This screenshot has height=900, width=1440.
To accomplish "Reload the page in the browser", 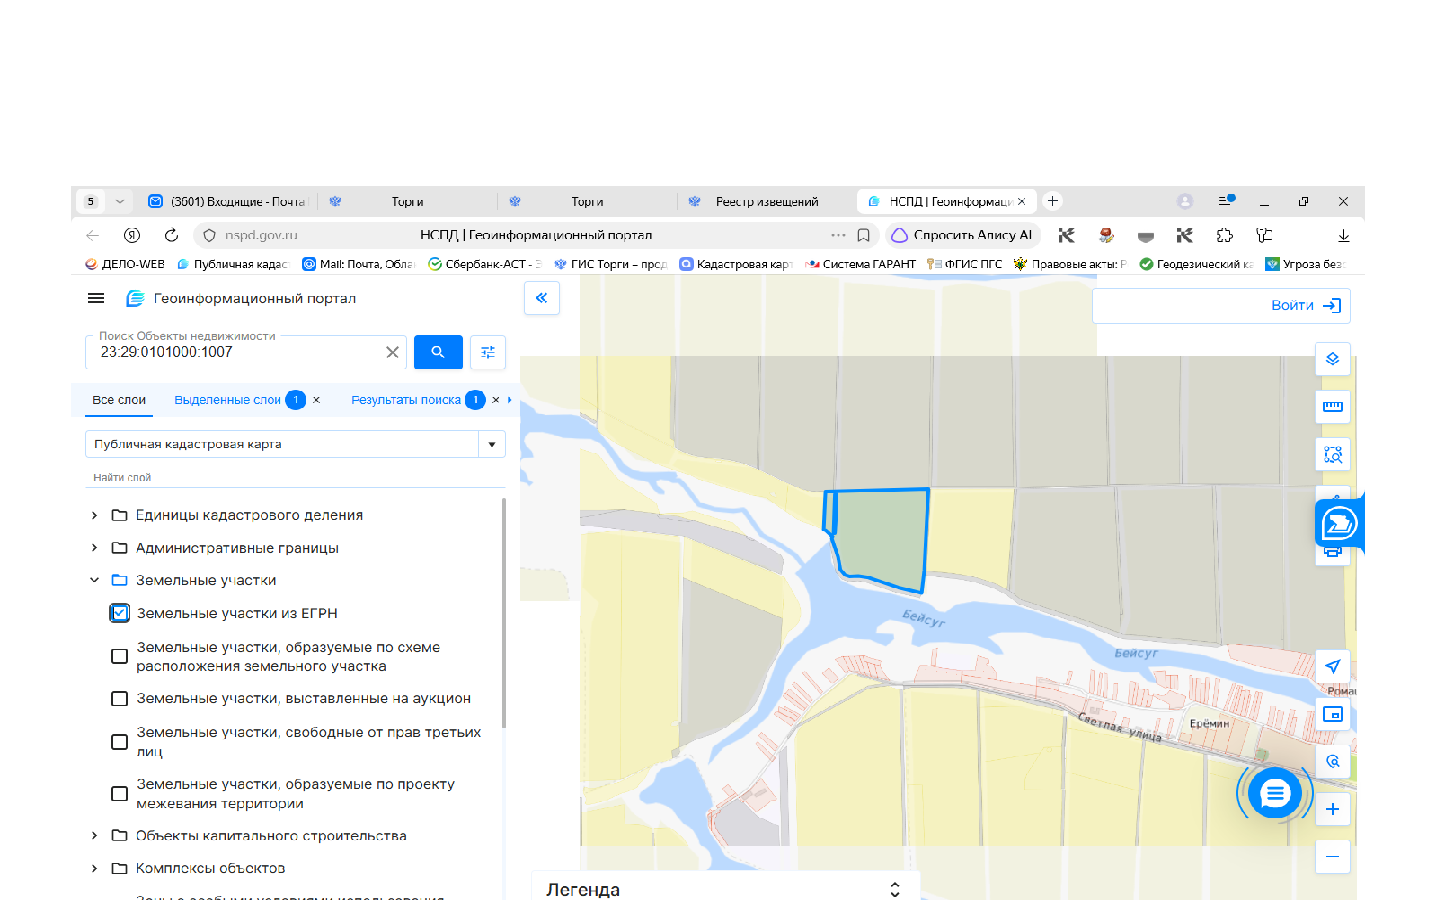I will [x=171, y=235].
